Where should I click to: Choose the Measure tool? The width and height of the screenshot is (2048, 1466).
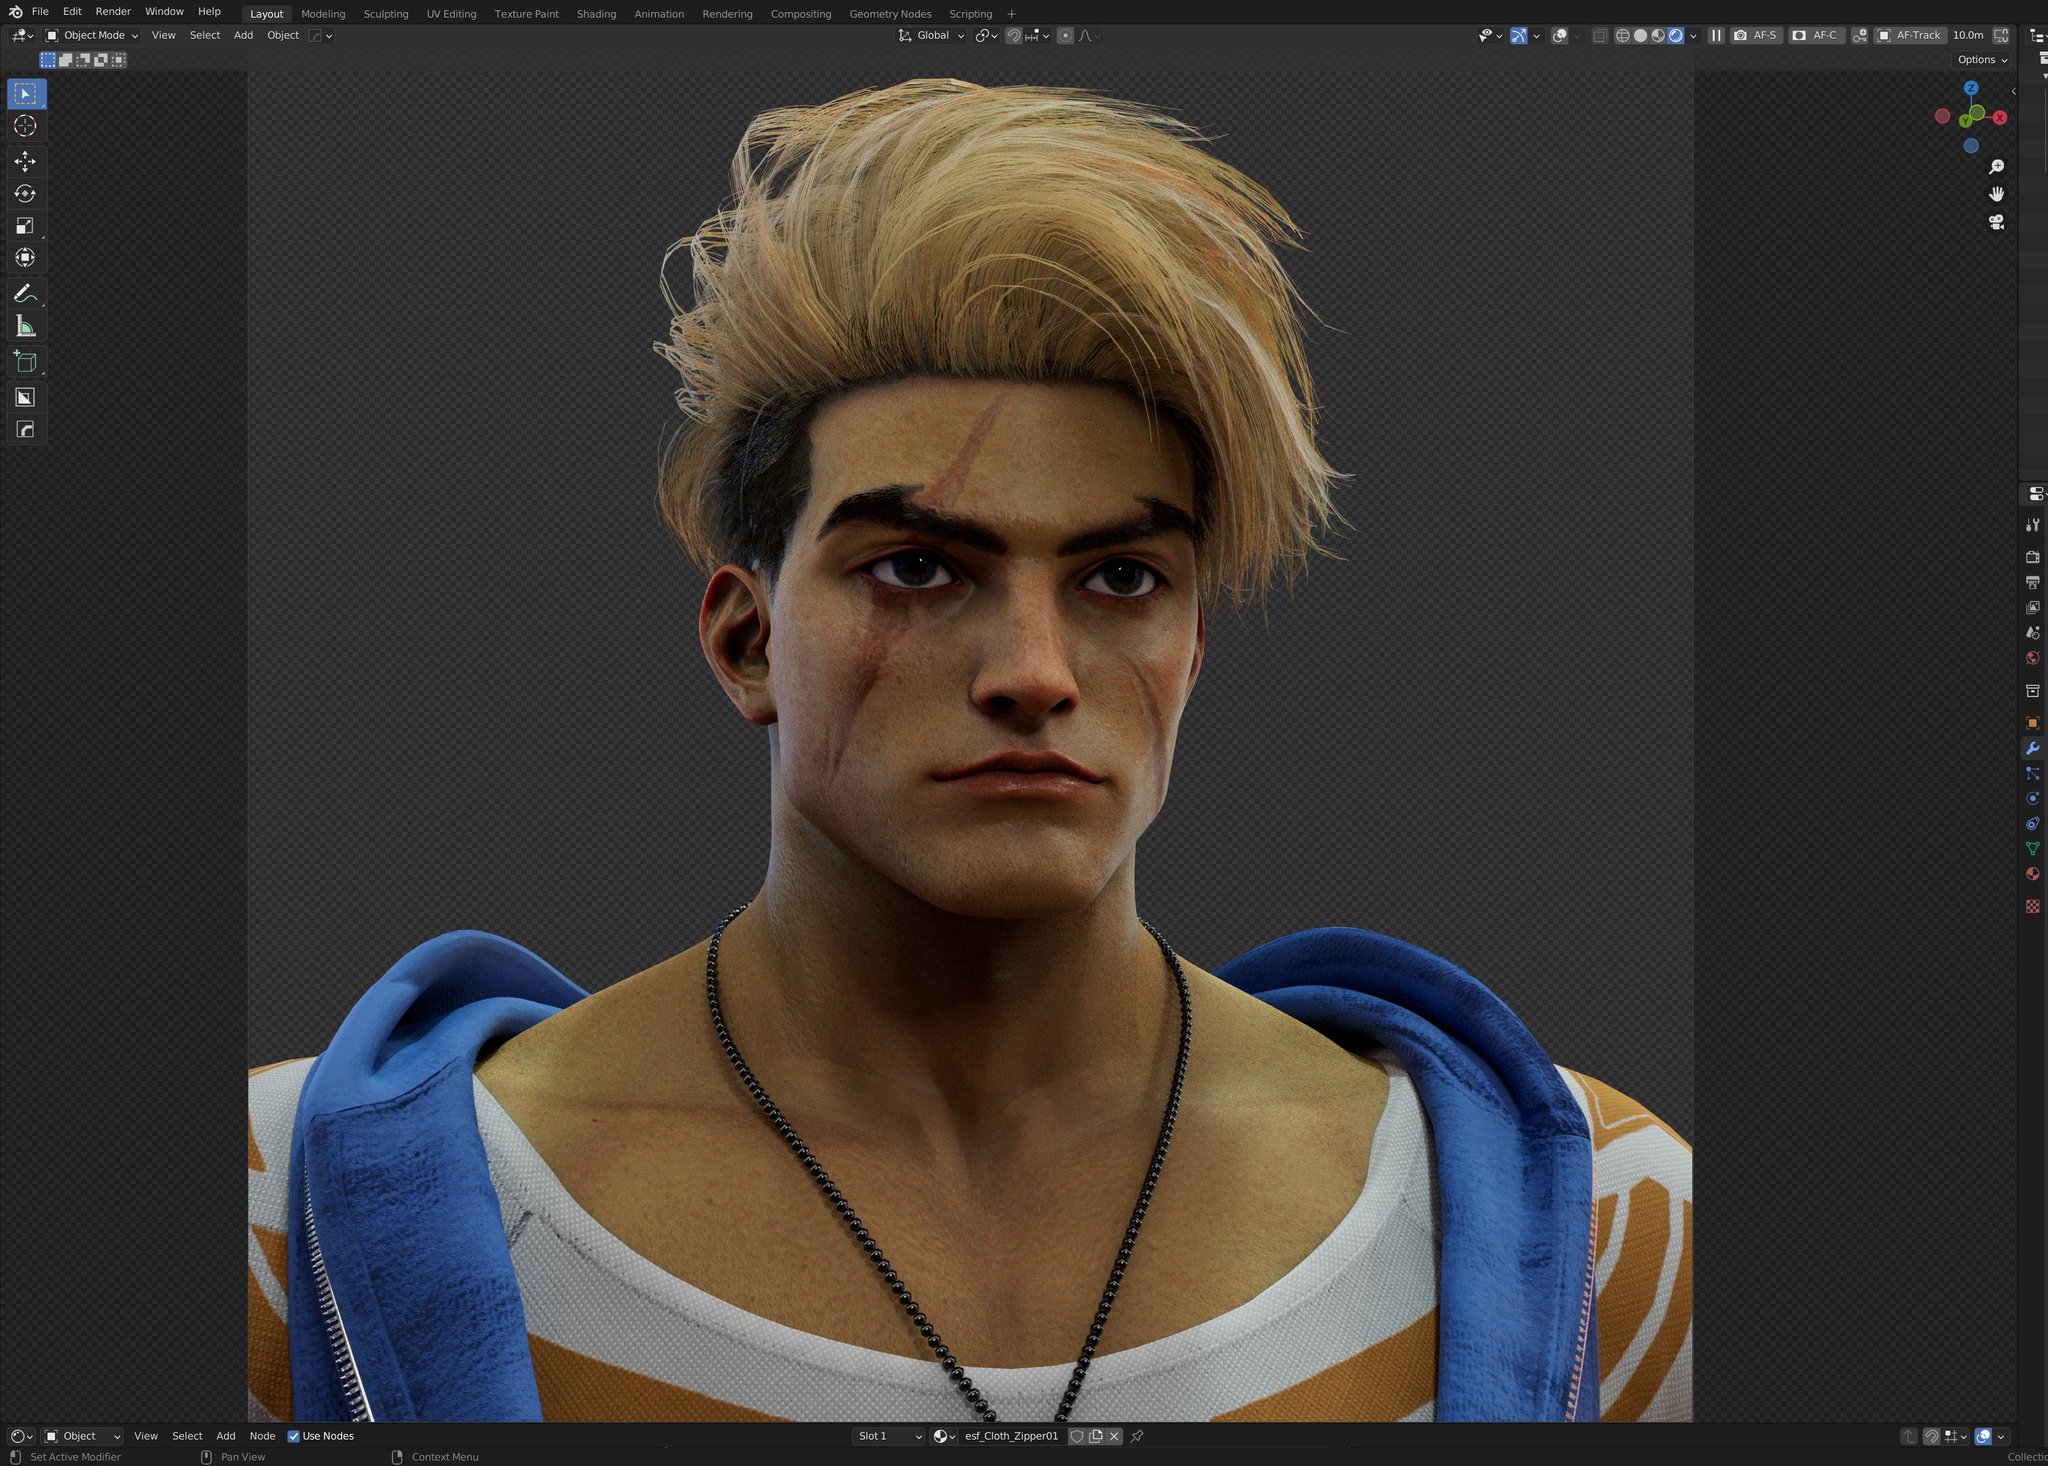click(x=25, y=326)
